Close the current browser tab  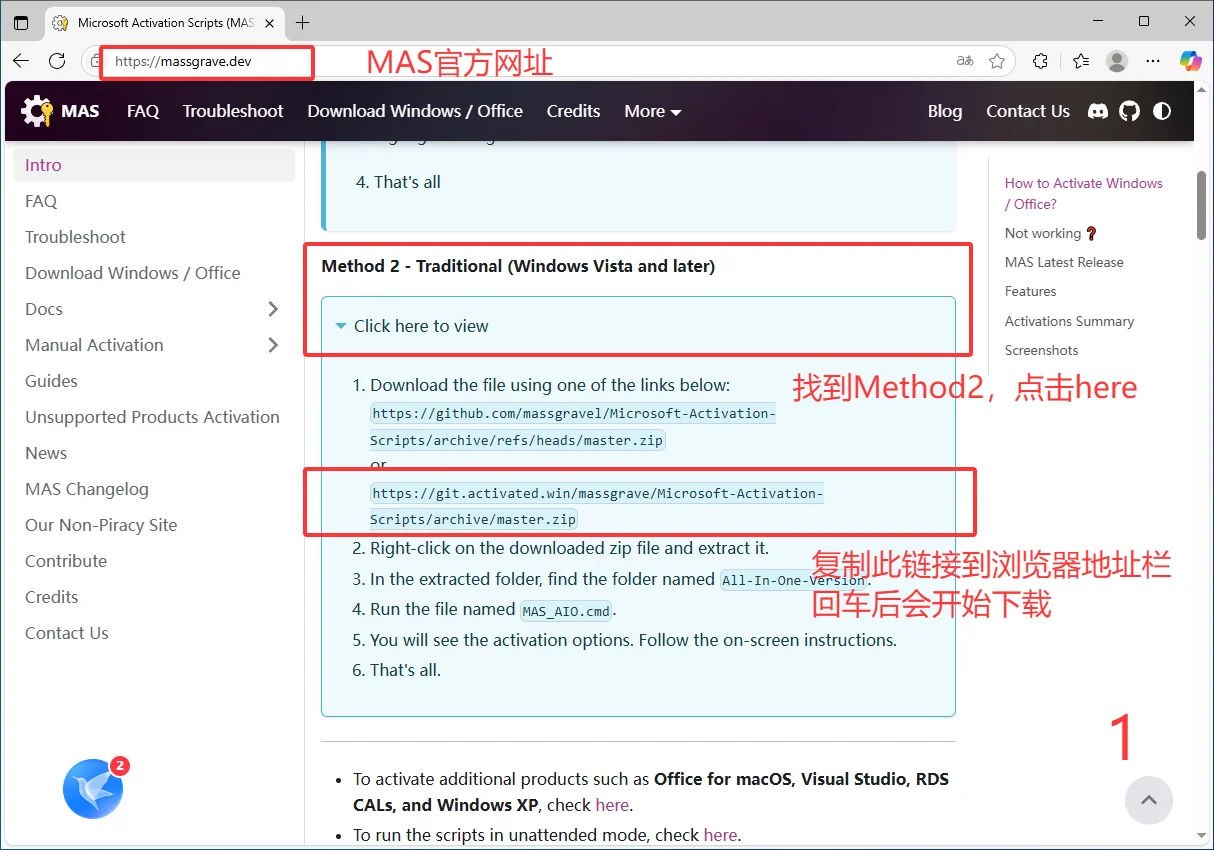[268, 22]
